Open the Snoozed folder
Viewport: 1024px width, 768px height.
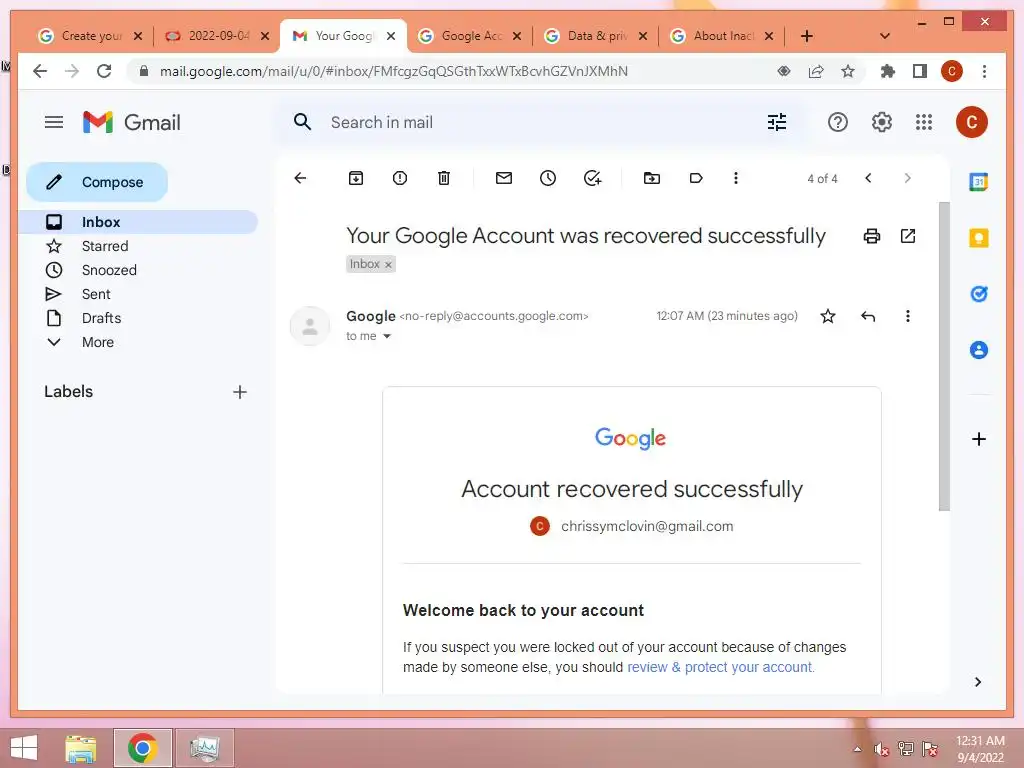[x=138, y=270]
